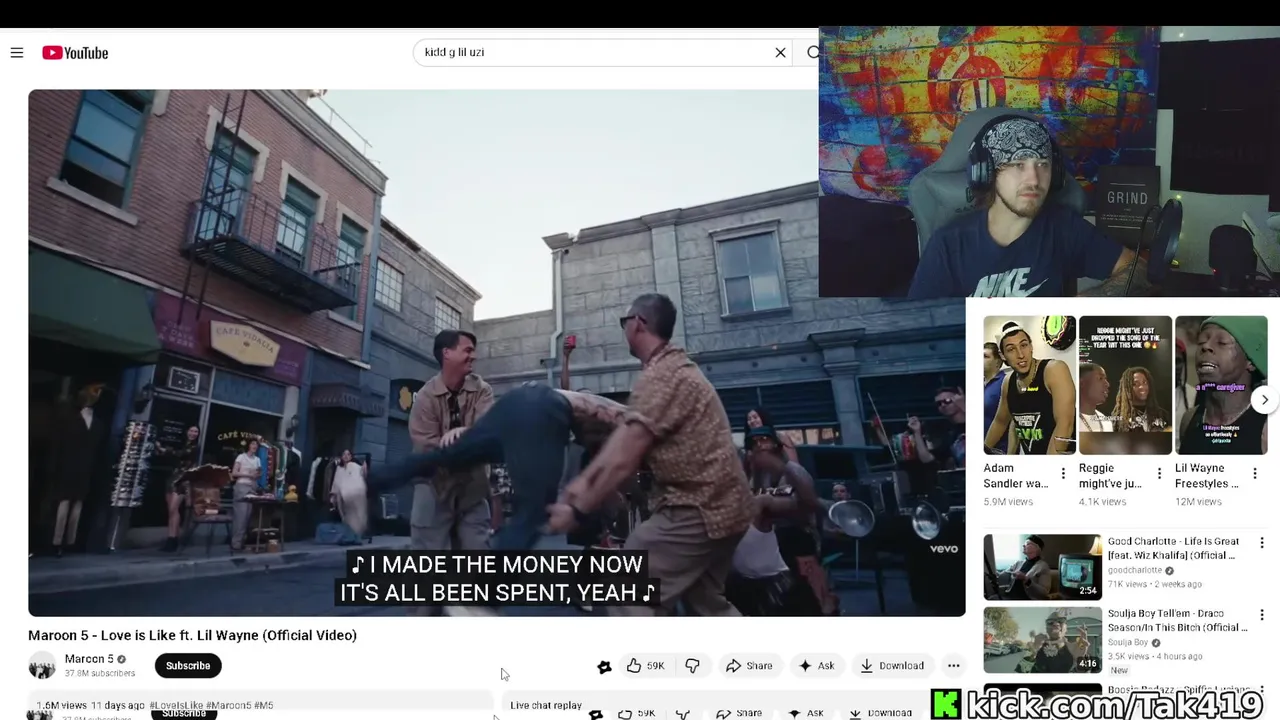The image size is (1280, 720).
Task: Open the YouTube hamburger guide menu
Action: 17,53
